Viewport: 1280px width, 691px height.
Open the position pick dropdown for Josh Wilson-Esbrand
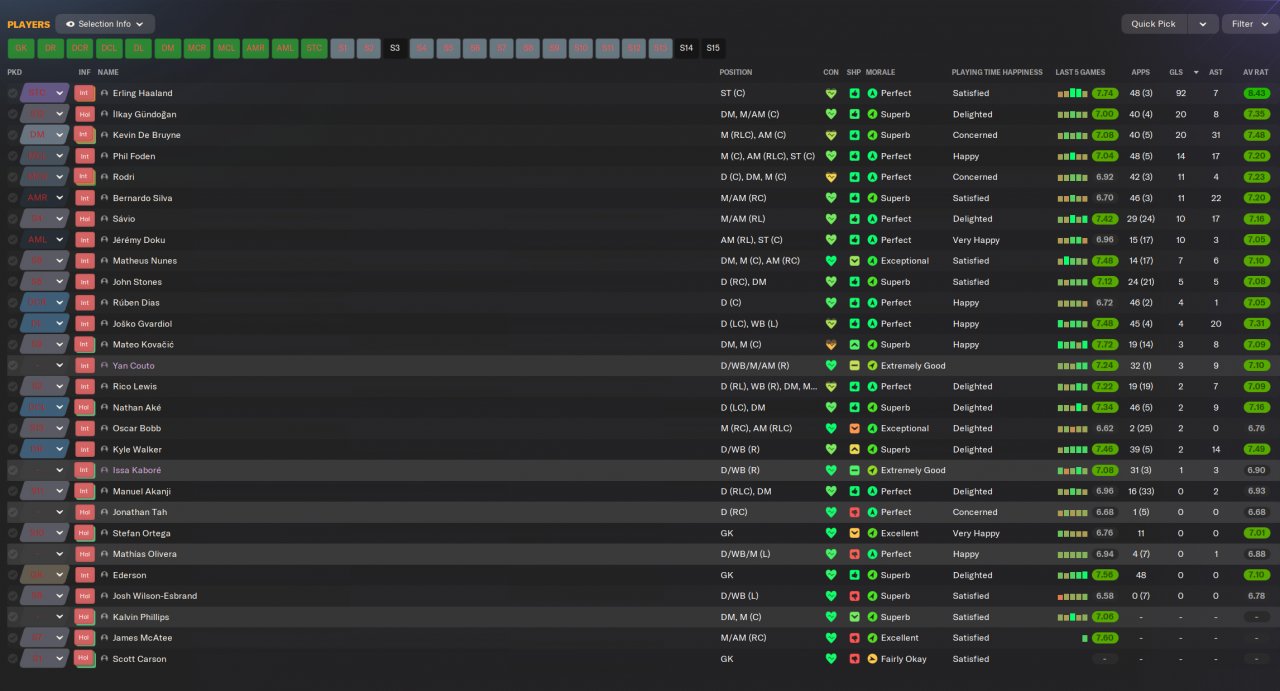(x=59, y=596)
